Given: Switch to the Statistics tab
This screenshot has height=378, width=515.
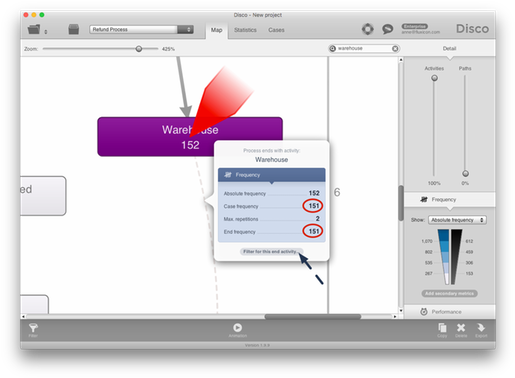Looking at the screenshot, I should (245, 30).
